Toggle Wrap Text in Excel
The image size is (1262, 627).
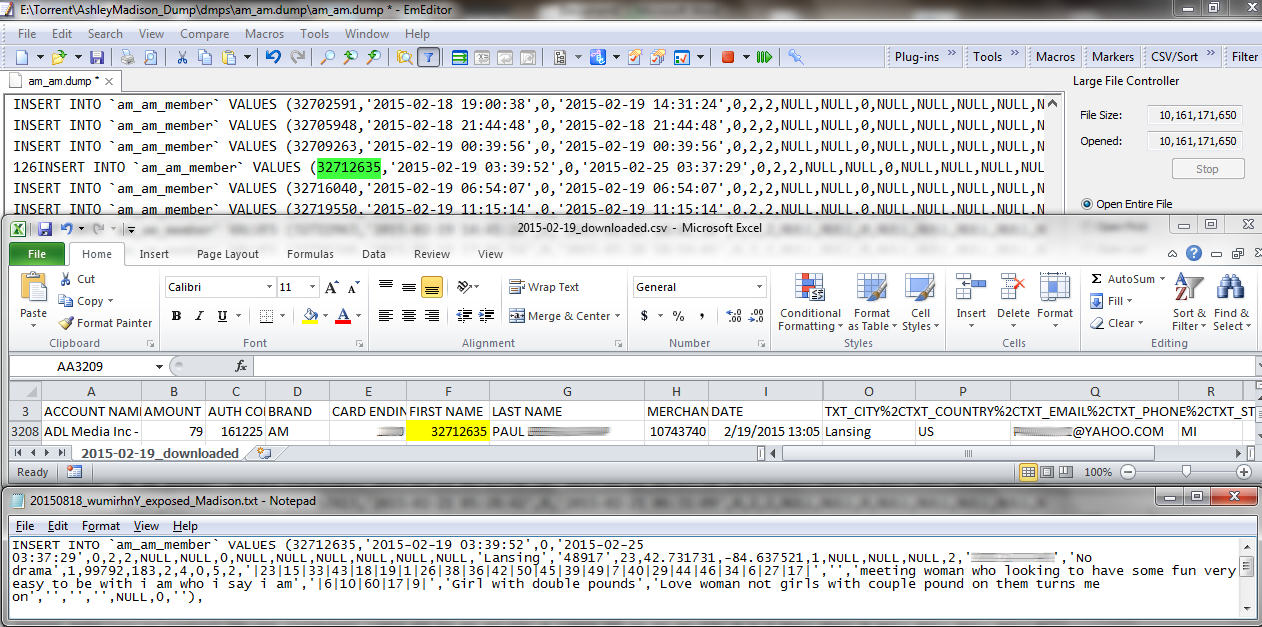[x=544, y=287]
